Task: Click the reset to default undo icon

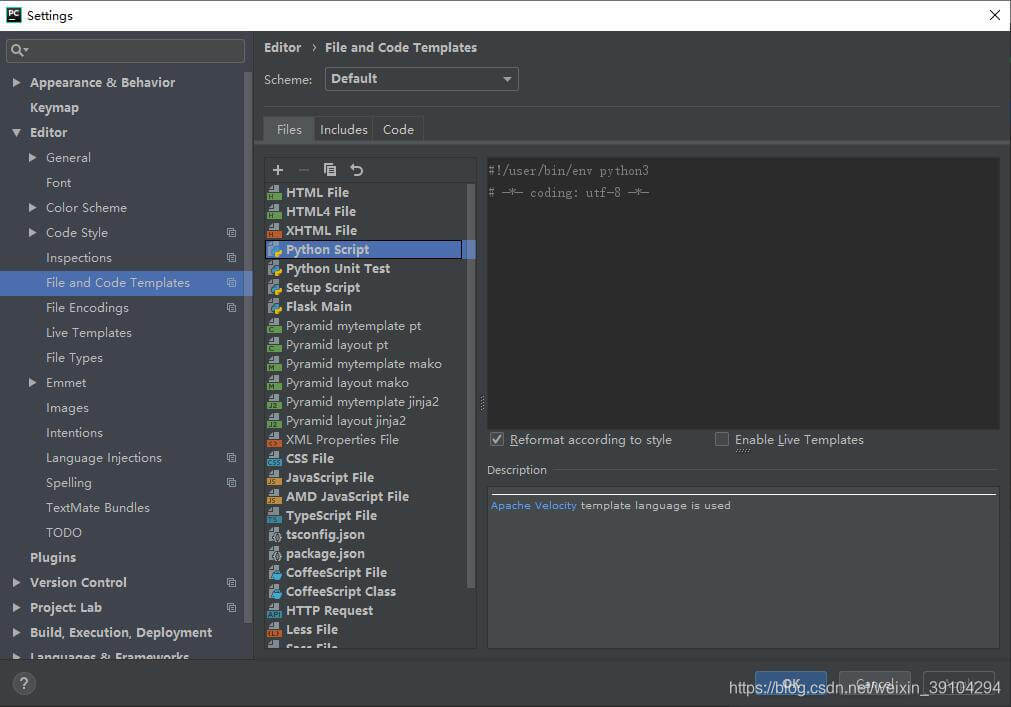Action: pyautogui.click(x=356, y=170)
